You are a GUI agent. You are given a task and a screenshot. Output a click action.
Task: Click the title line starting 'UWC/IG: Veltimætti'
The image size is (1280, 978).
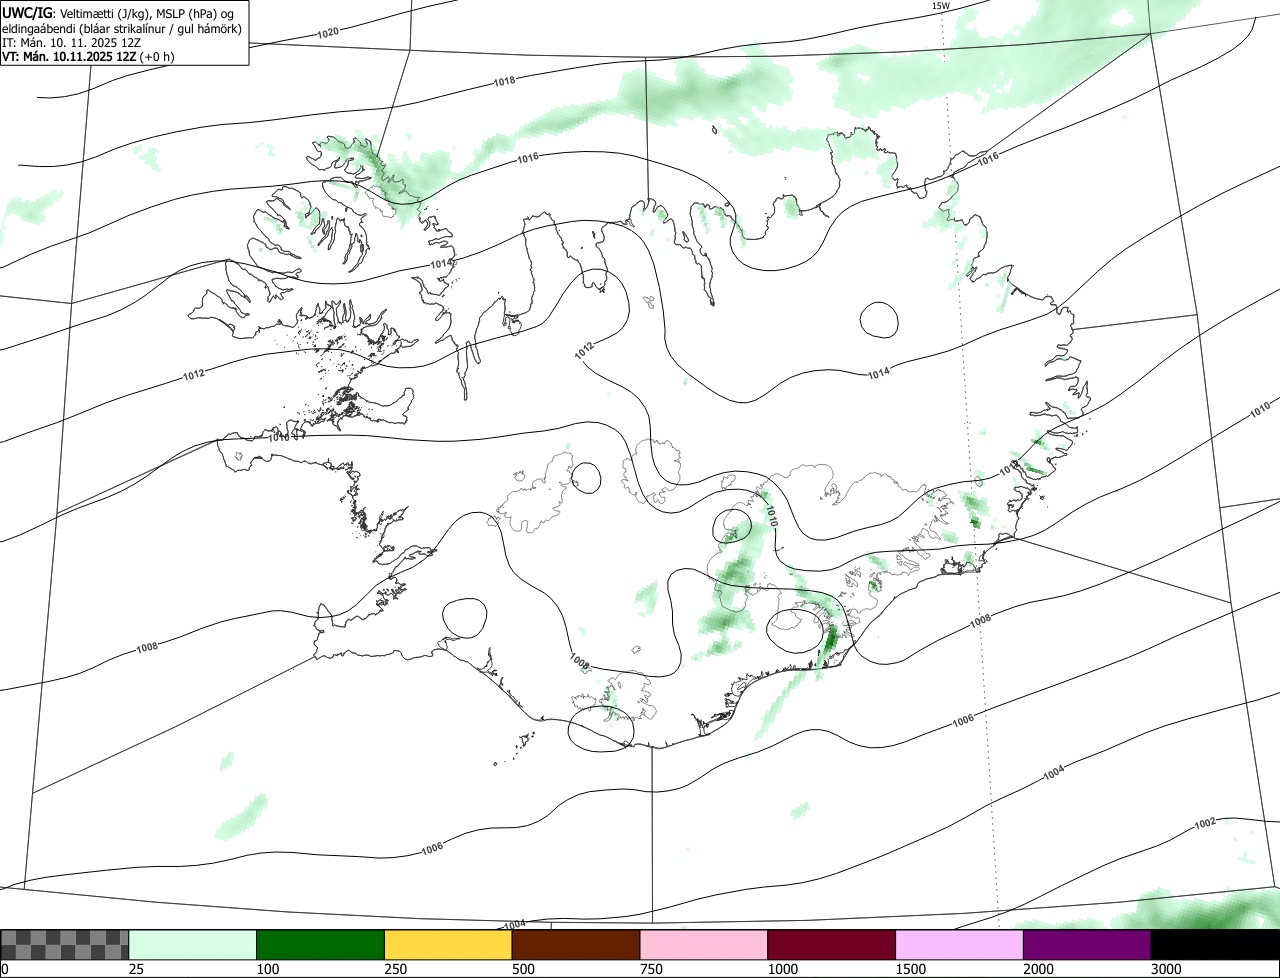[x=119, y=12]
